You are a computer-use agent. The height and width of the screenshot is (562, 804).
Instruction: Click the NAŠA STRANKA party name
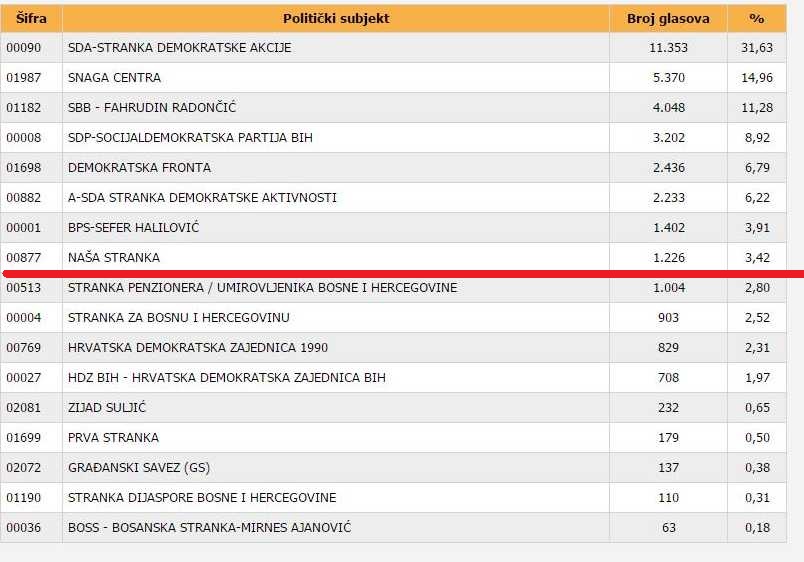click(x=114, y=258)
